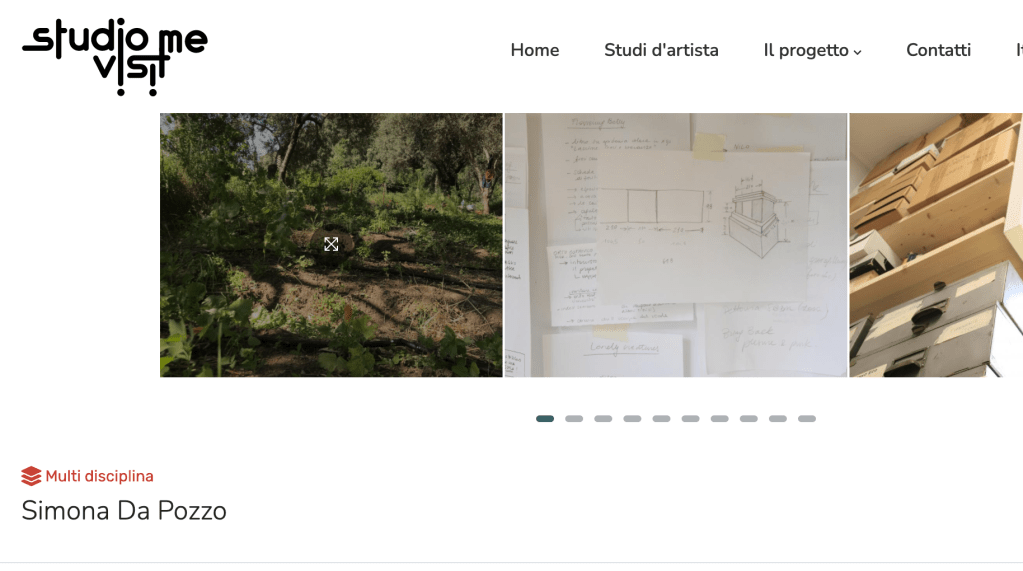Click the Multi disciplina layers icon
This screenshot has width=1023, height=571.
point(31,476)
